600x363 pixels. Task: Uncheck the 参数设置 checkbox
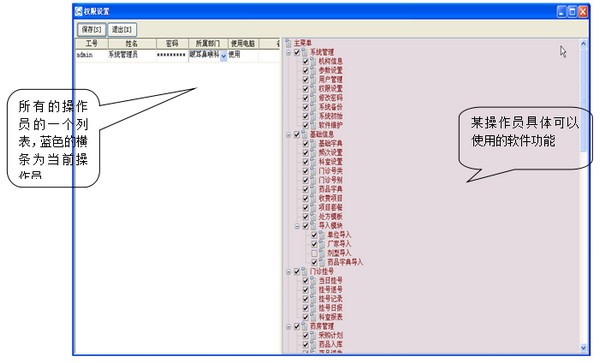(305, 70)
